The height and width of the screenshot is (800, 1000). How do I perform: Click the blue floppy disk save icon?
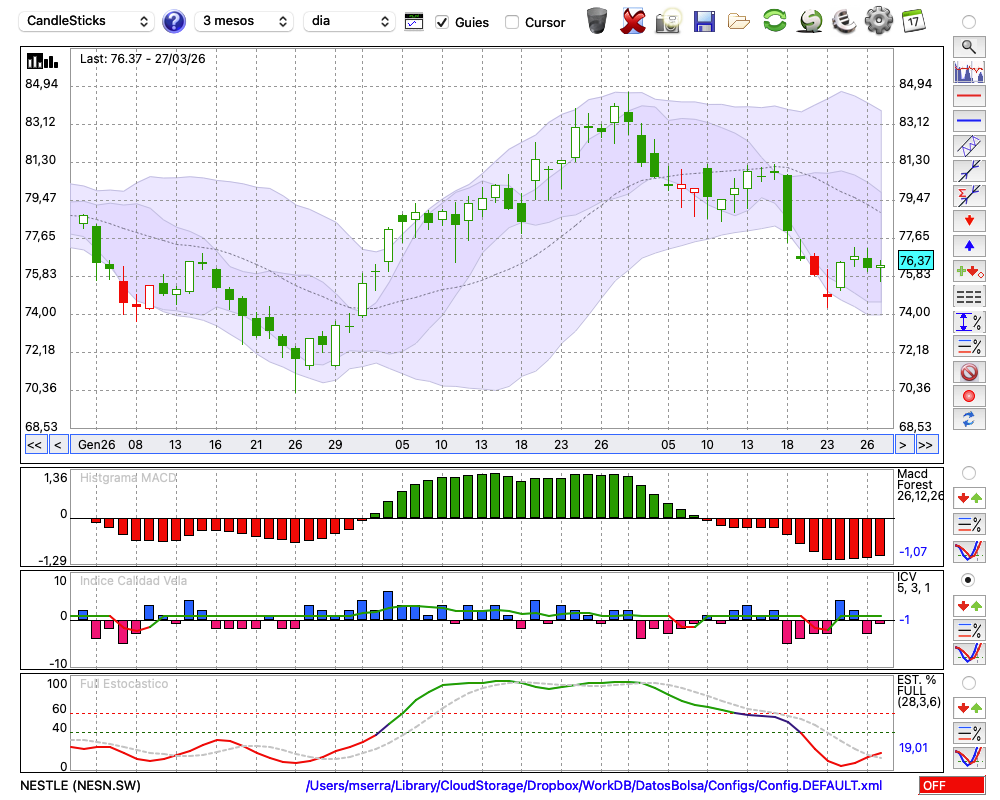[704, 21]
